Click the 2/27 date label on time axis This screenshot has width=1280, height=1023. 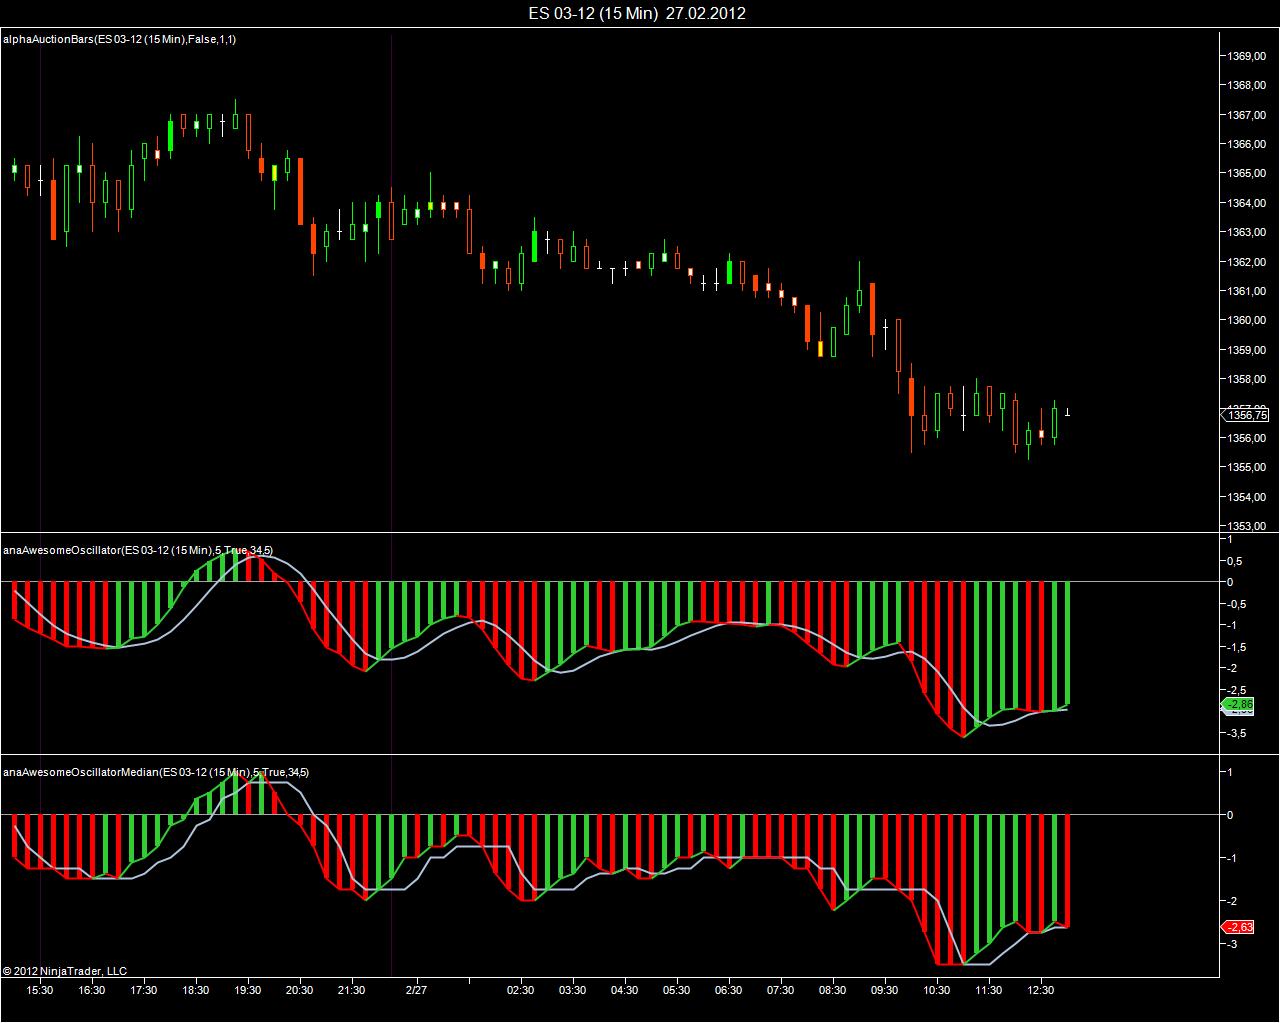416,990
